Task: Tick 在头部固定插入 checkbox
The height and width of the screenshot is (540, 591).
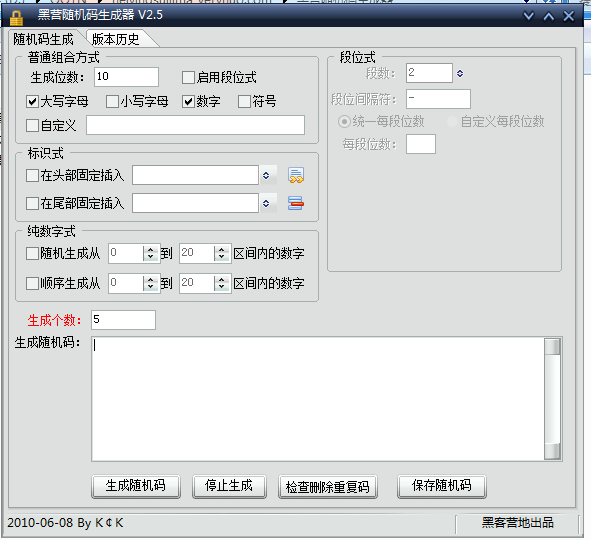Action: click(32, 175)
